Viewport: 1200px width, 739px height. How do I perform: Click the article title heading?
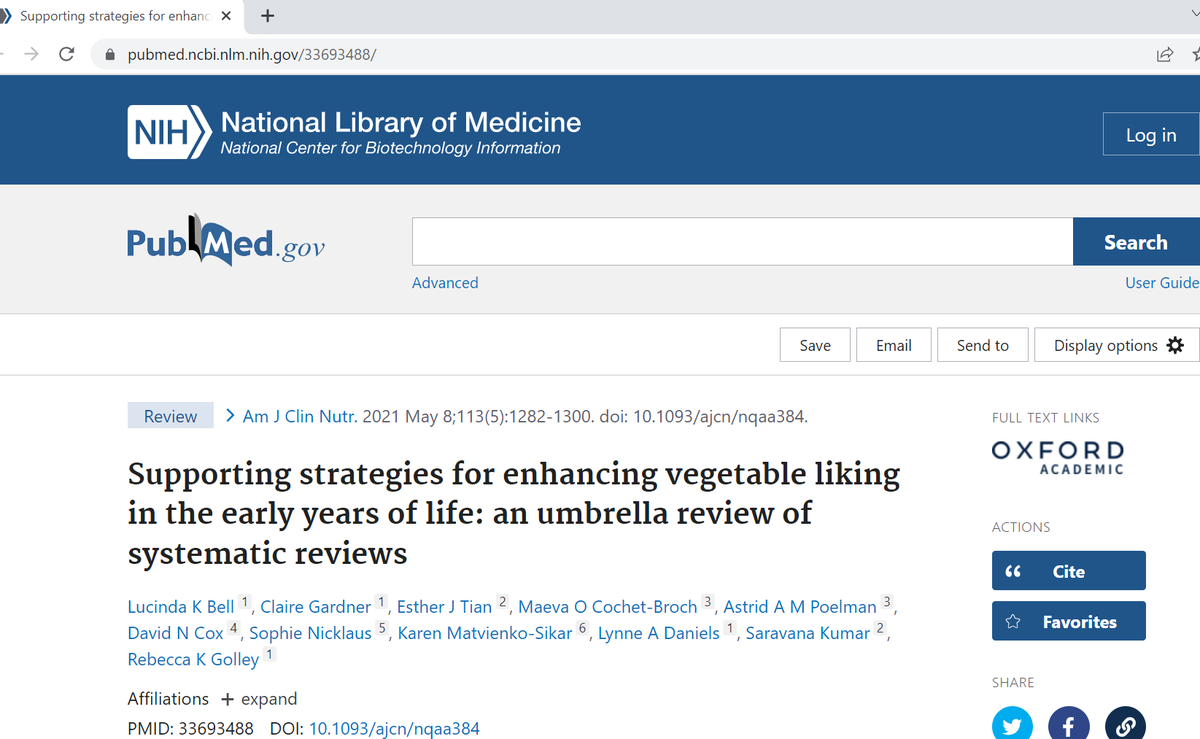point(514,513)
